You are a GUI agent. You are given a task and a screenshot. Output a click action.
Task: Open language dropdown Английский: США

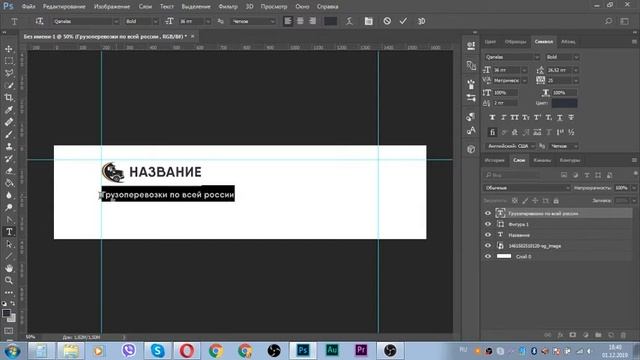point(511,146)
